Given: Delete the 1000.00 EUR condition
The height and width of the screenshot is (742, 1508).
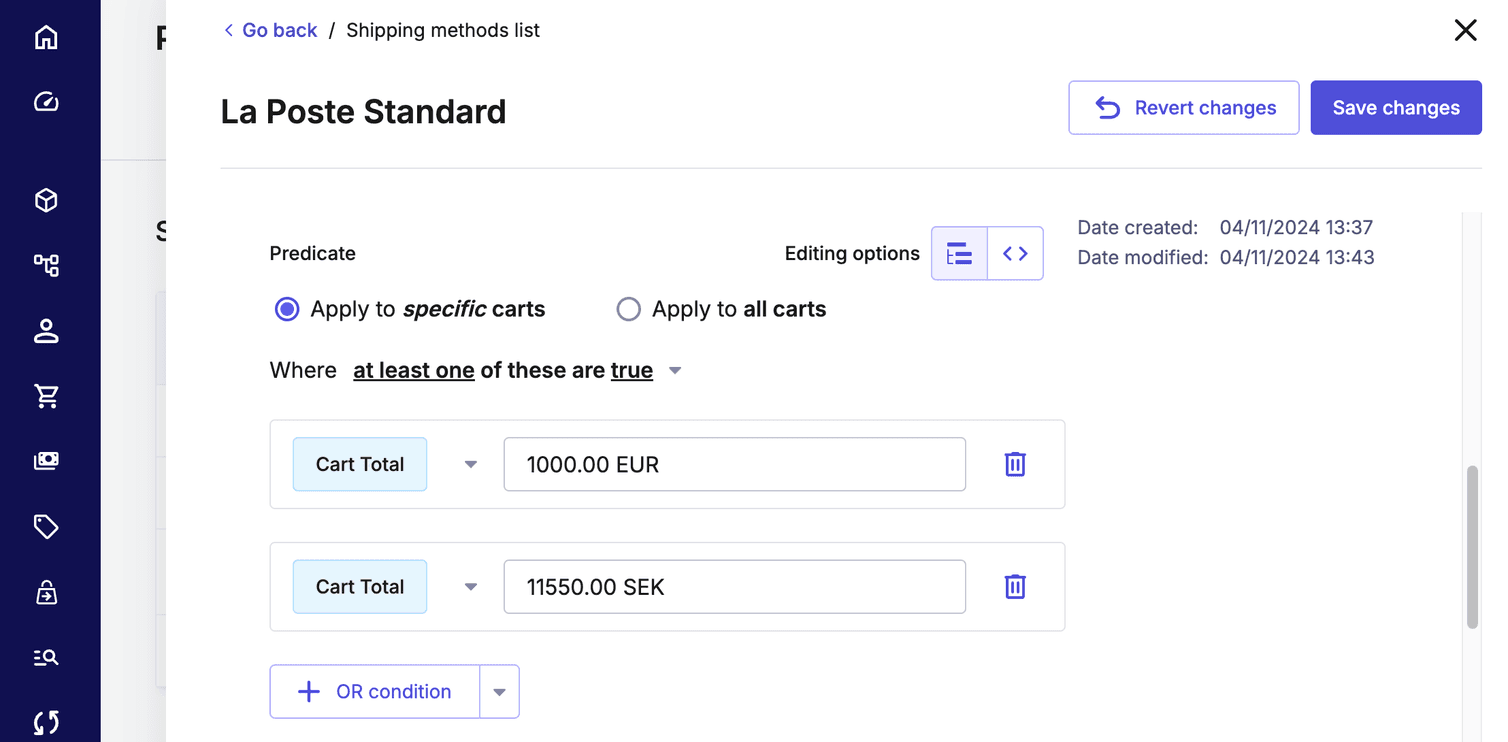Looking at the screenshot, I should [x=1014, y=464].
